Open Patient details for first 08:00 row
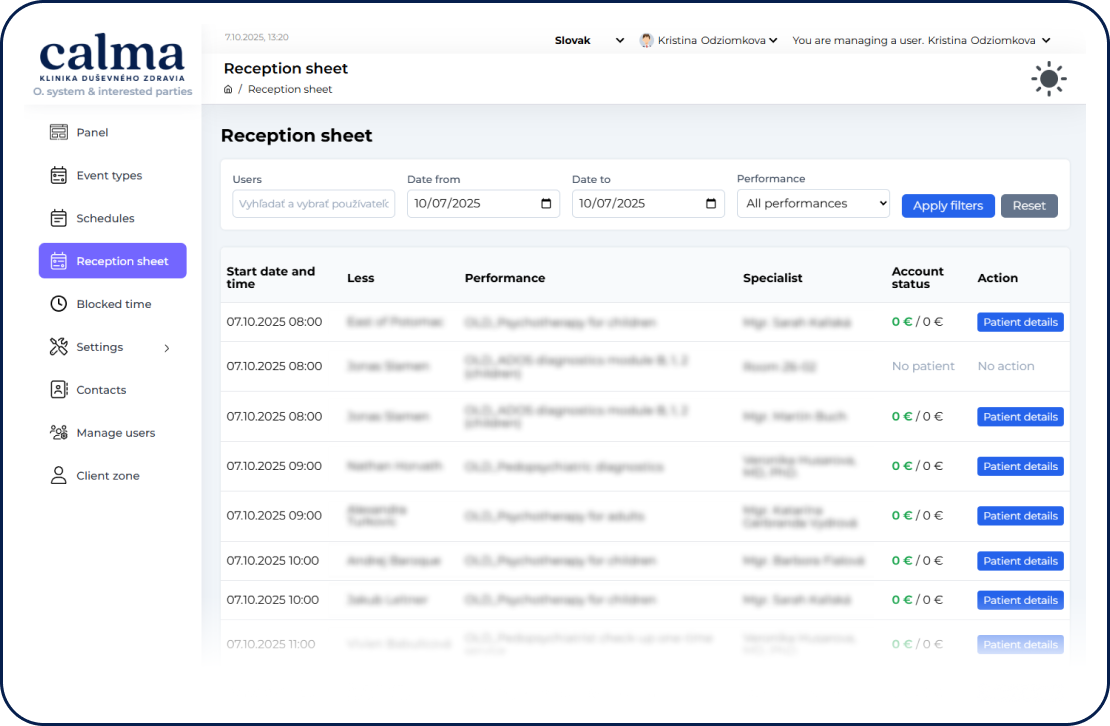 (1020, 322)
